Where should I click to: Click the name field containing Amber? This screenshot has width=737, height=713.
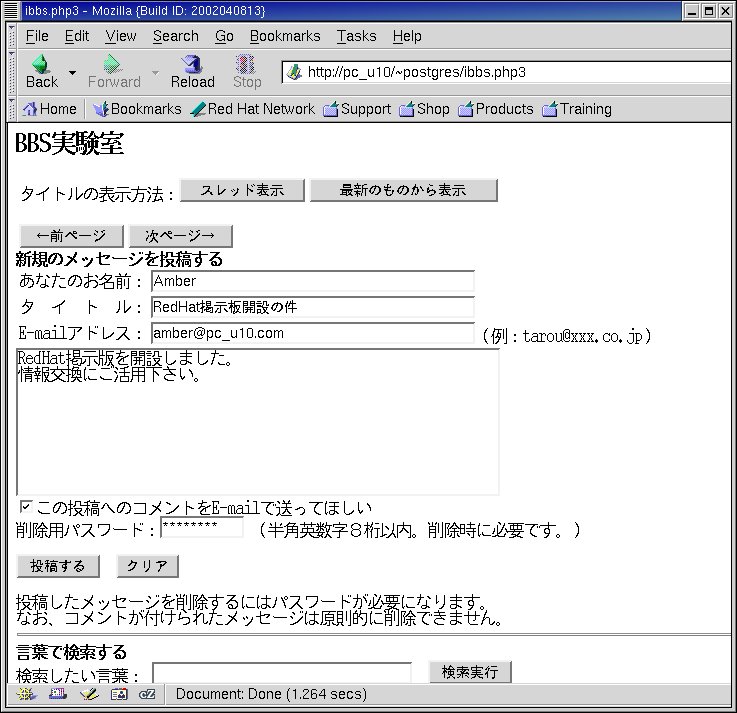[313, 281]
